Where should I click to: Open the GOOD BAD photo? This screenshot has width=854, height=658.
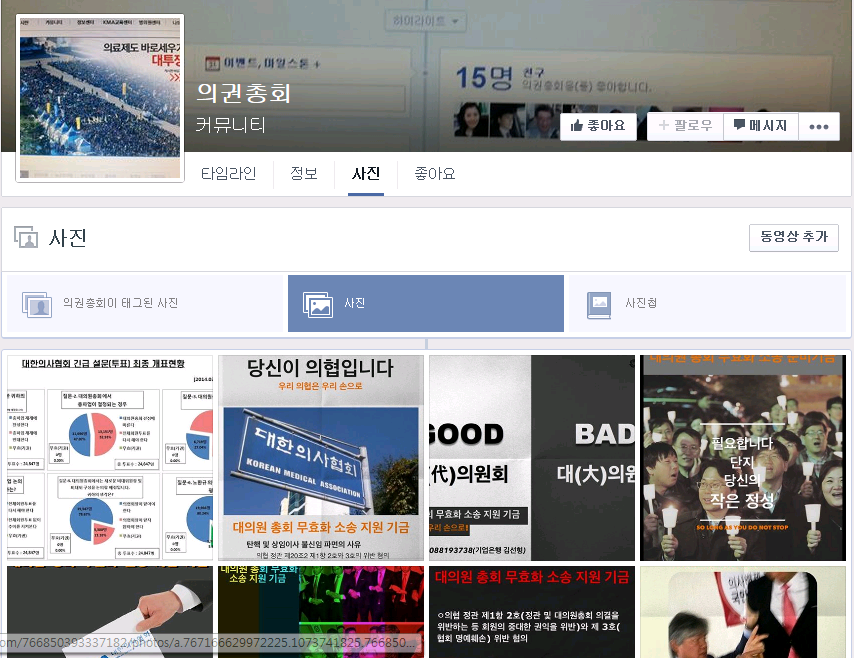pyautogui.click(x=532, y=458)
